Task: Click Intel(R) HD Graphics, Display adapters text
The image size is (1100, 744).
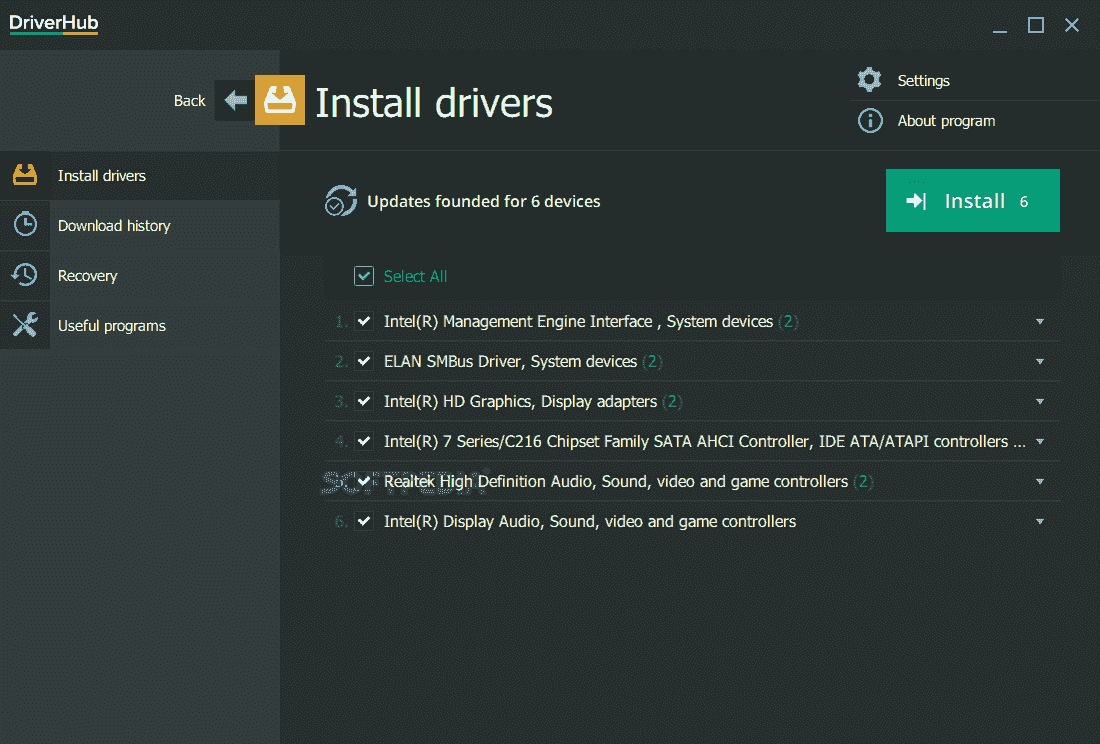Action: [x=520, y=401]
